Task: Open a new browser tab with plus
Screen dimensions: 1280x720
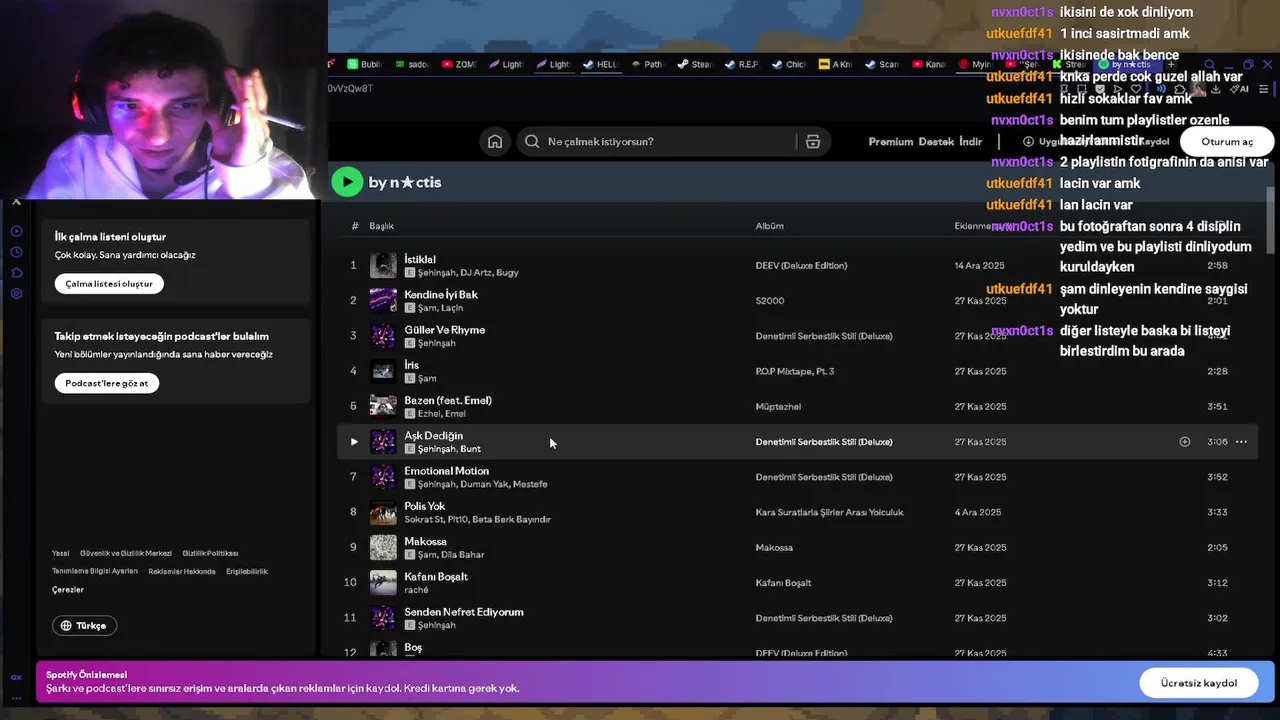Action: pos(1171,64)
